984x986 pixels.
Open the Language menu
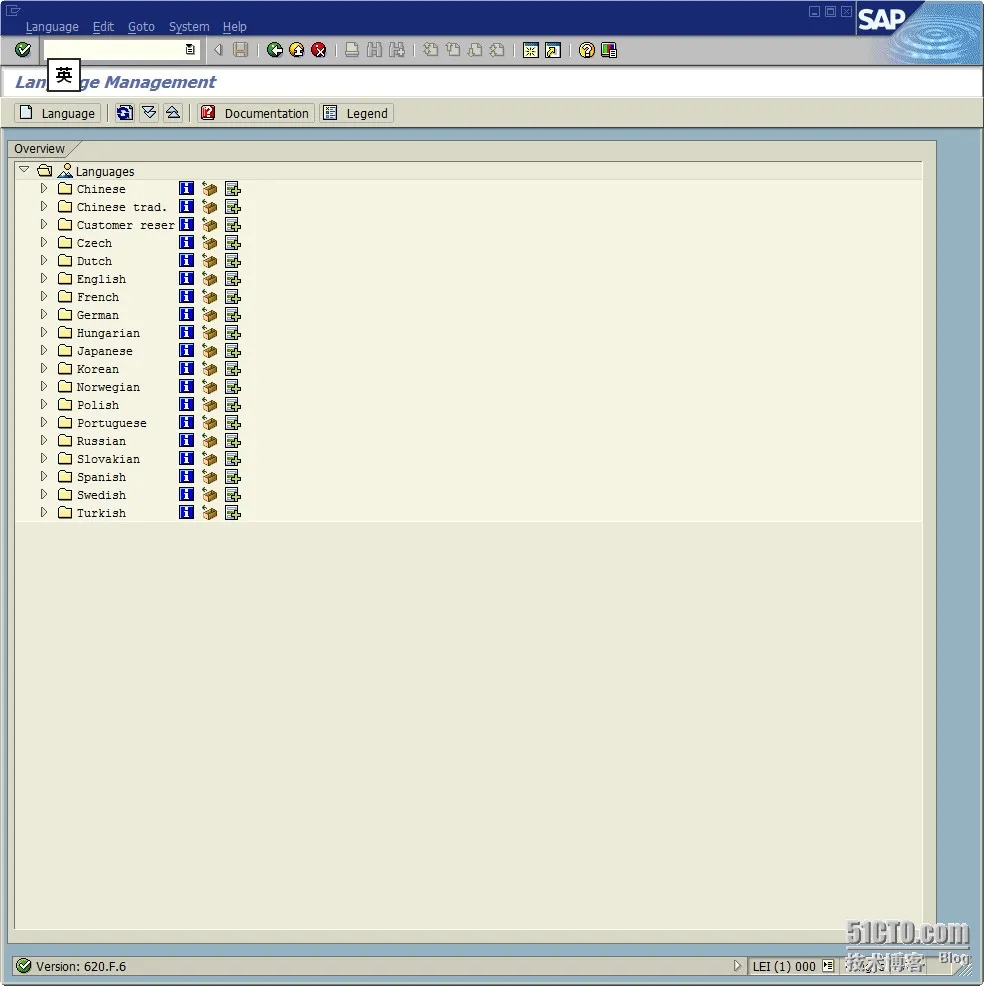52,26
